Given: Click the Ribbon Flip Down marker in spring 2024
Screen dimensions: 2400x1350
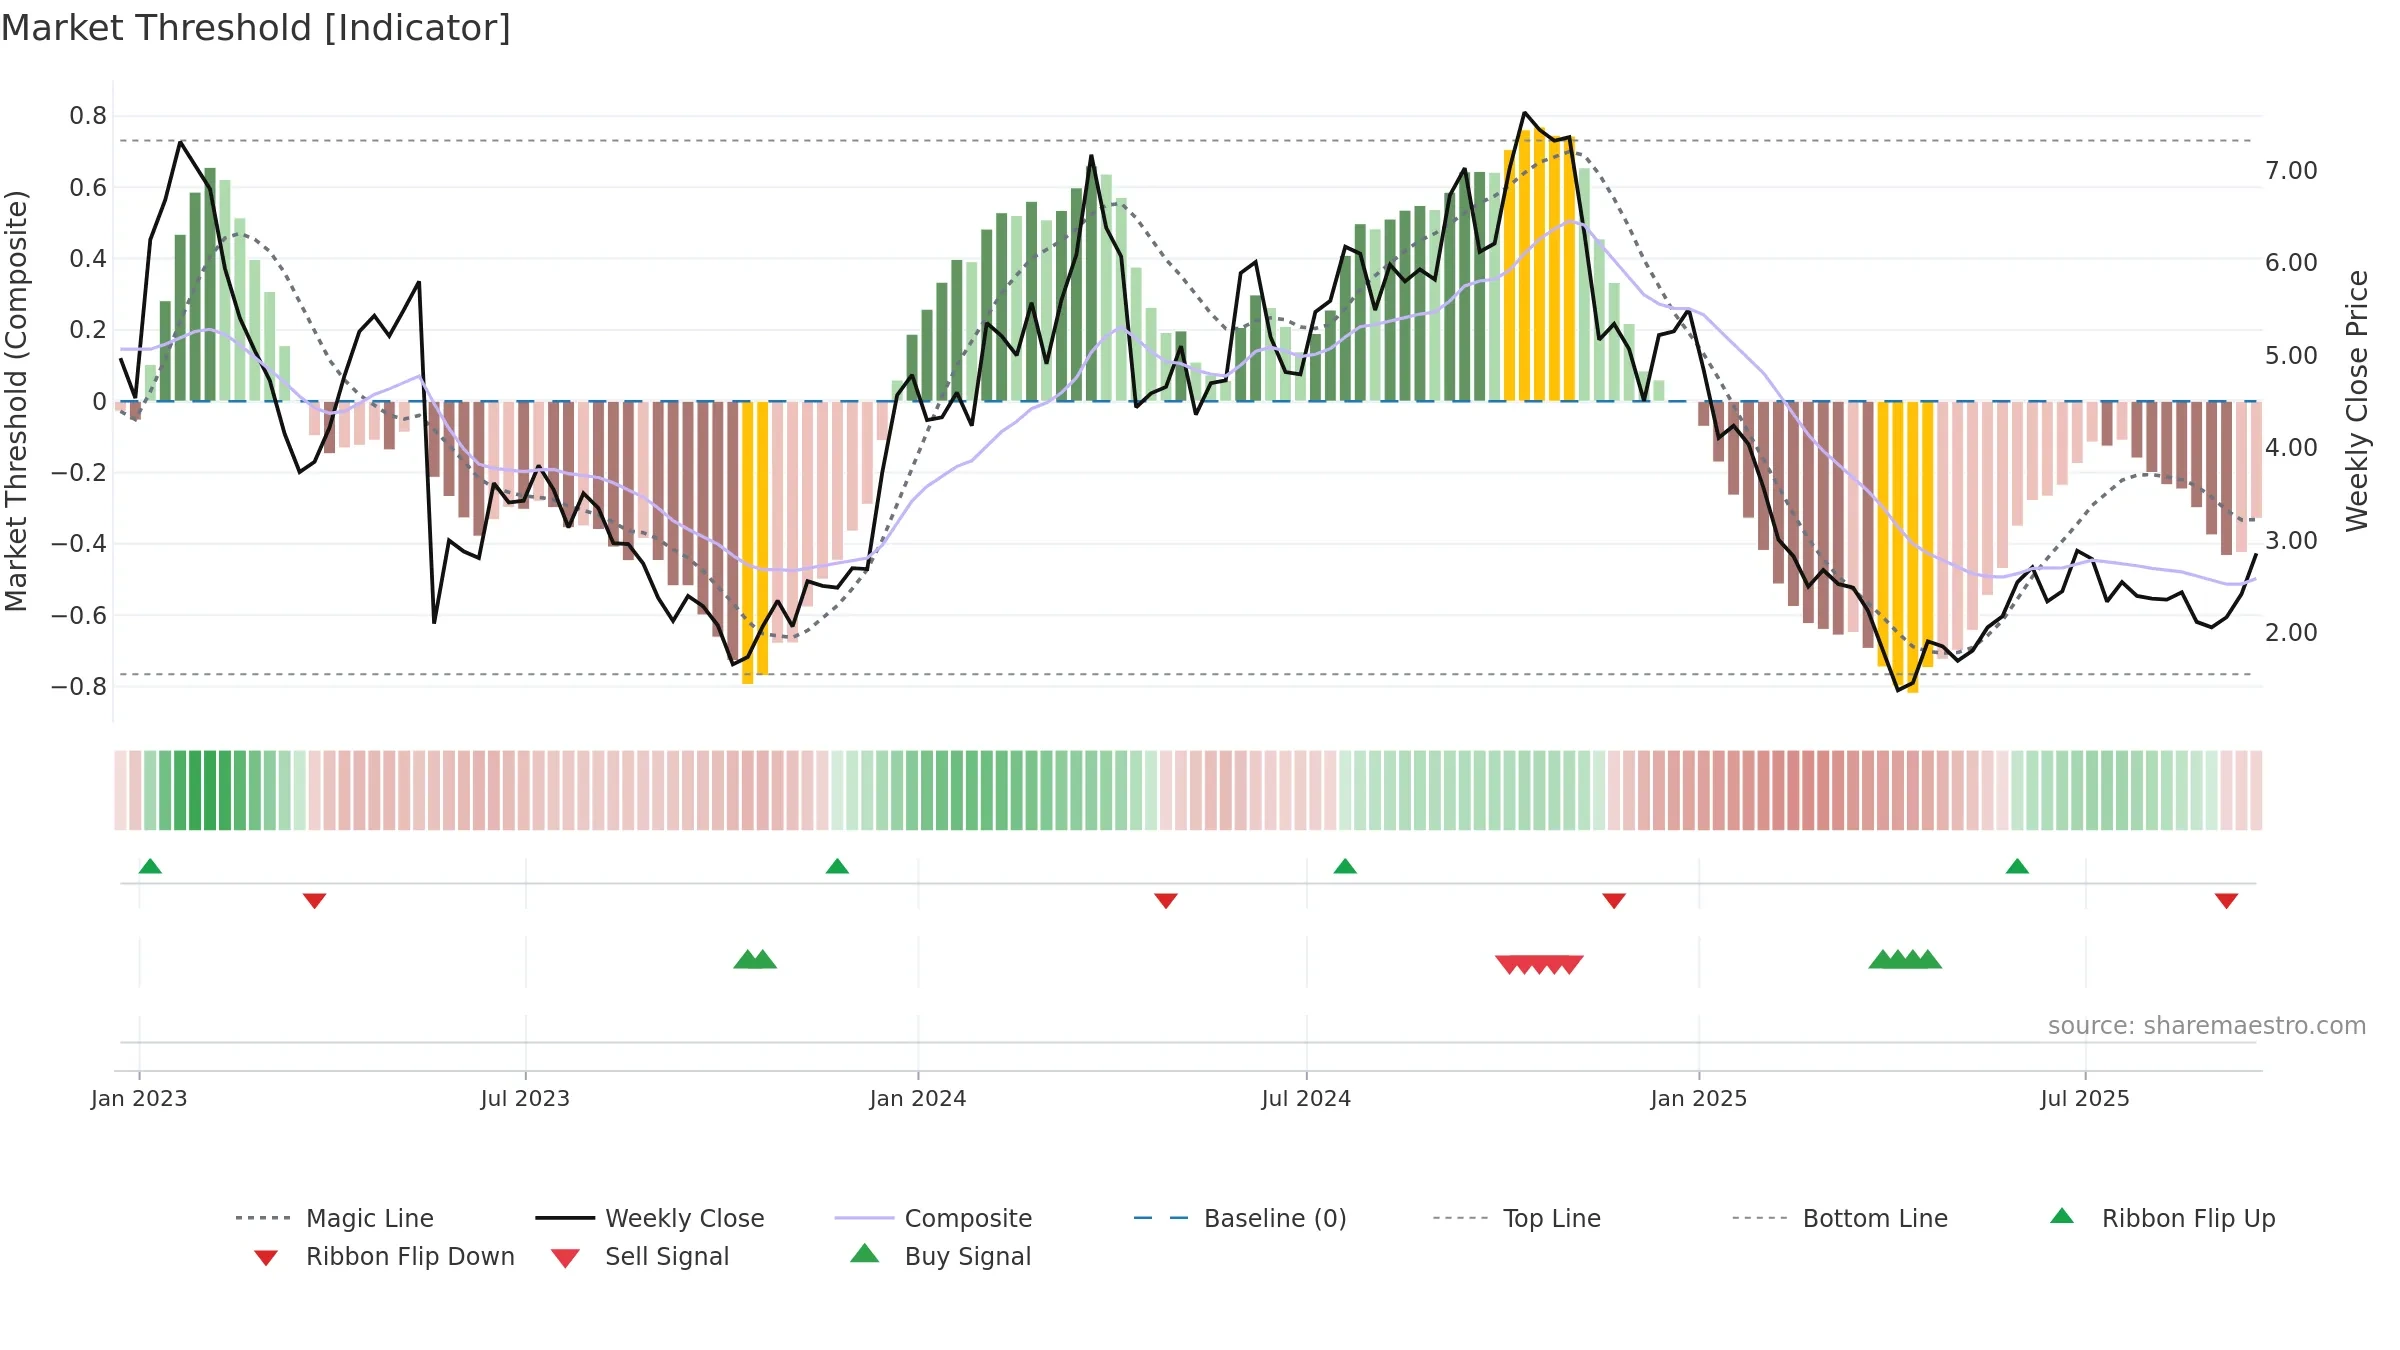Looking at the screenshot, I should coord(1166,901).
